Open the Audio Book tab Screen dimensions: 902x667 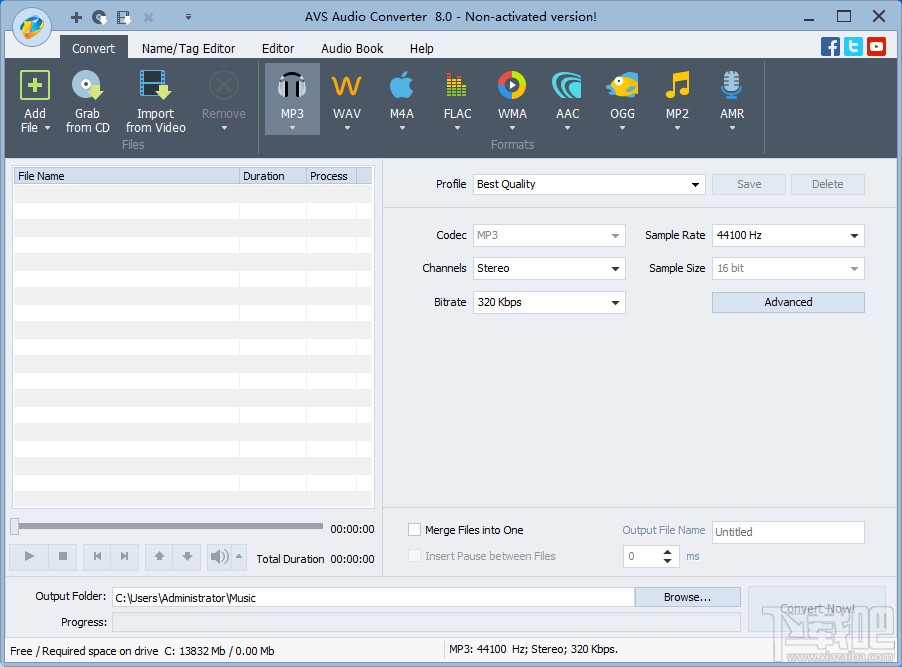352,48
